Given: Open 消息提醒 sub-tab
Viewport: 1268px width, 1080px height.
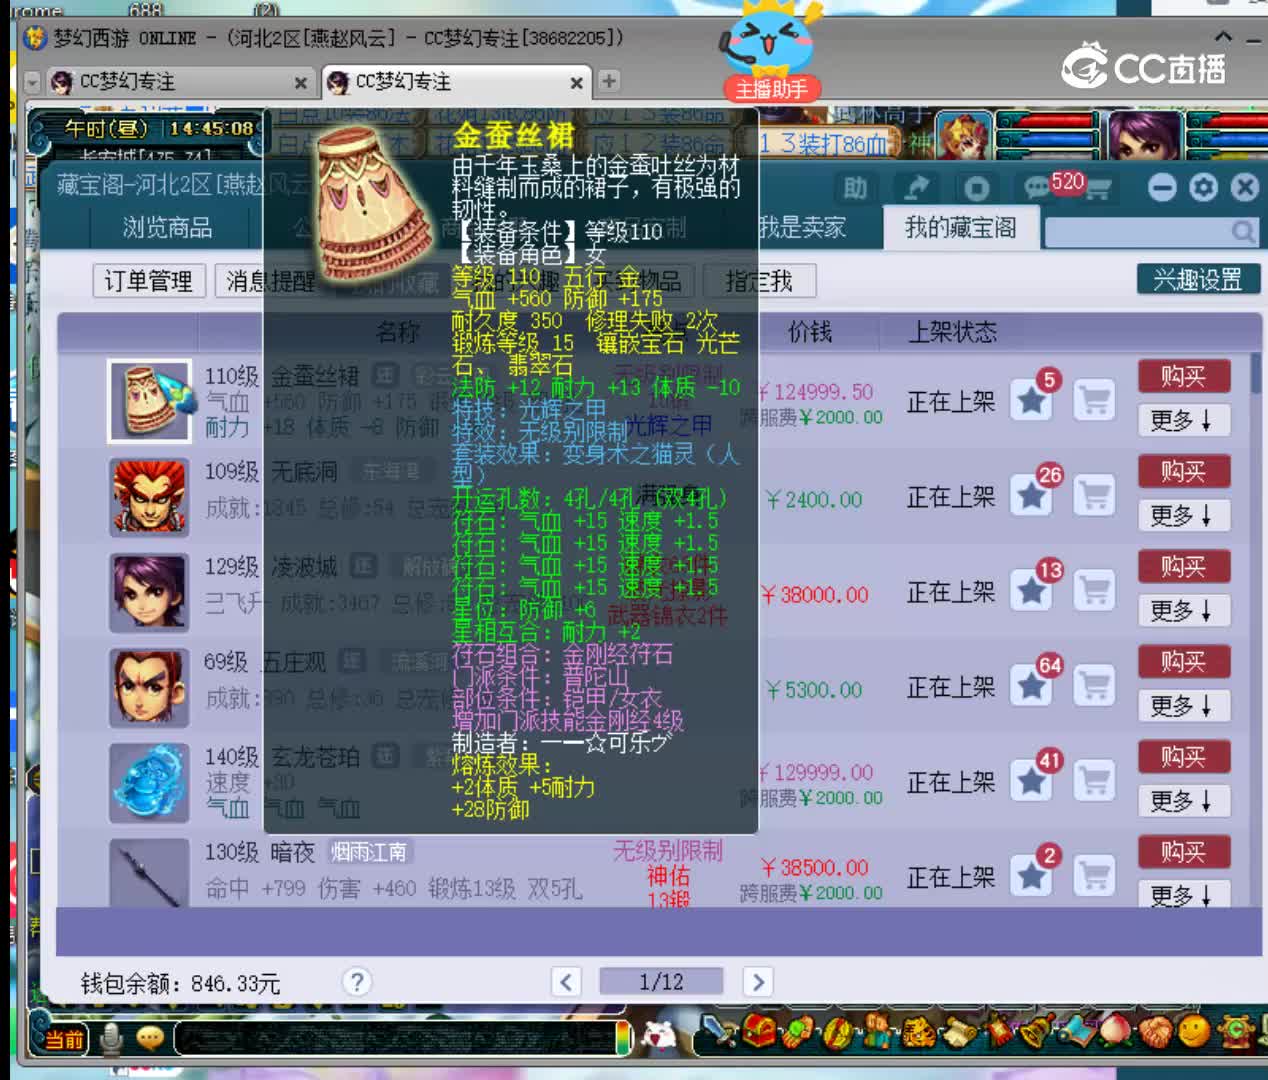Looking at the screenshot, I should (270, 281).
